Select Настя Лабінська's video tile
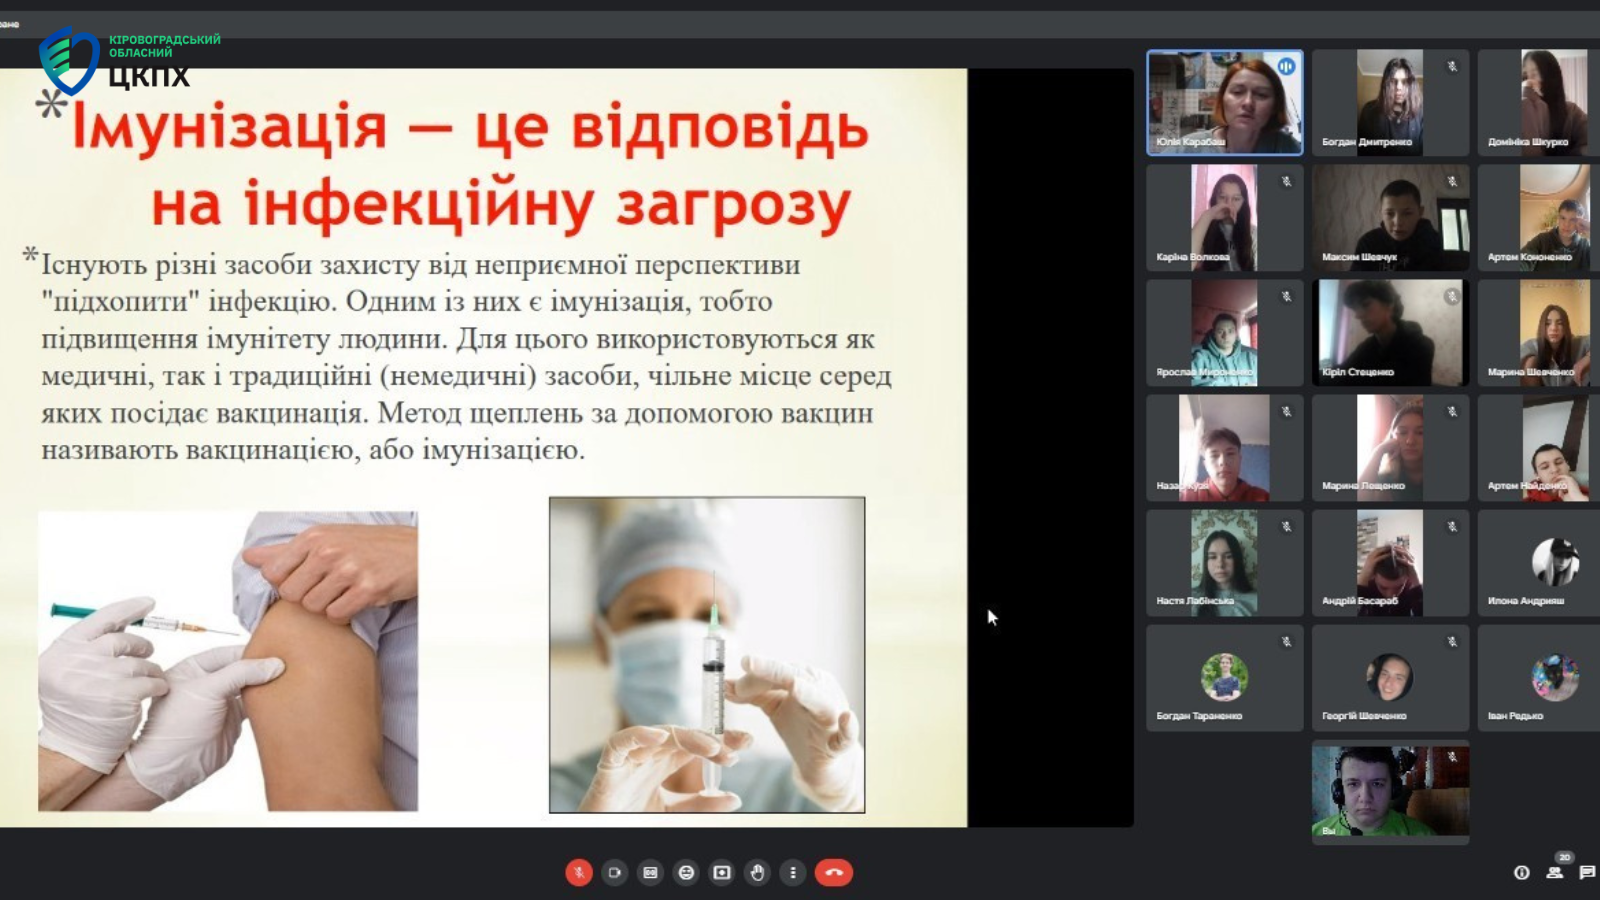This screenshot has width=1600, height=900. tap(1224, 562)
